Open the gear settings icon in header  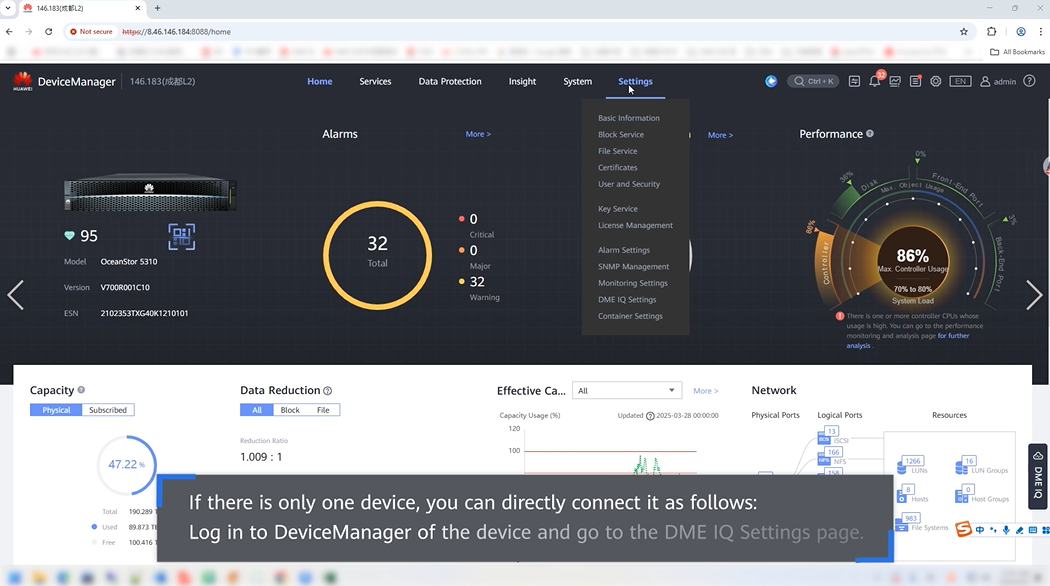click(936, 82)
